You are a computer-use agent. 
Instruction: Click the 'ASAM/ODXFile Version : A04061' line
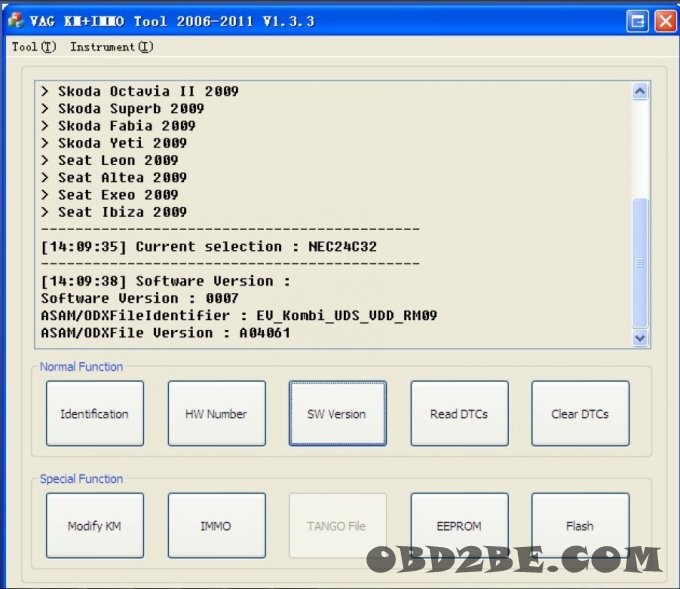(166, 333)
